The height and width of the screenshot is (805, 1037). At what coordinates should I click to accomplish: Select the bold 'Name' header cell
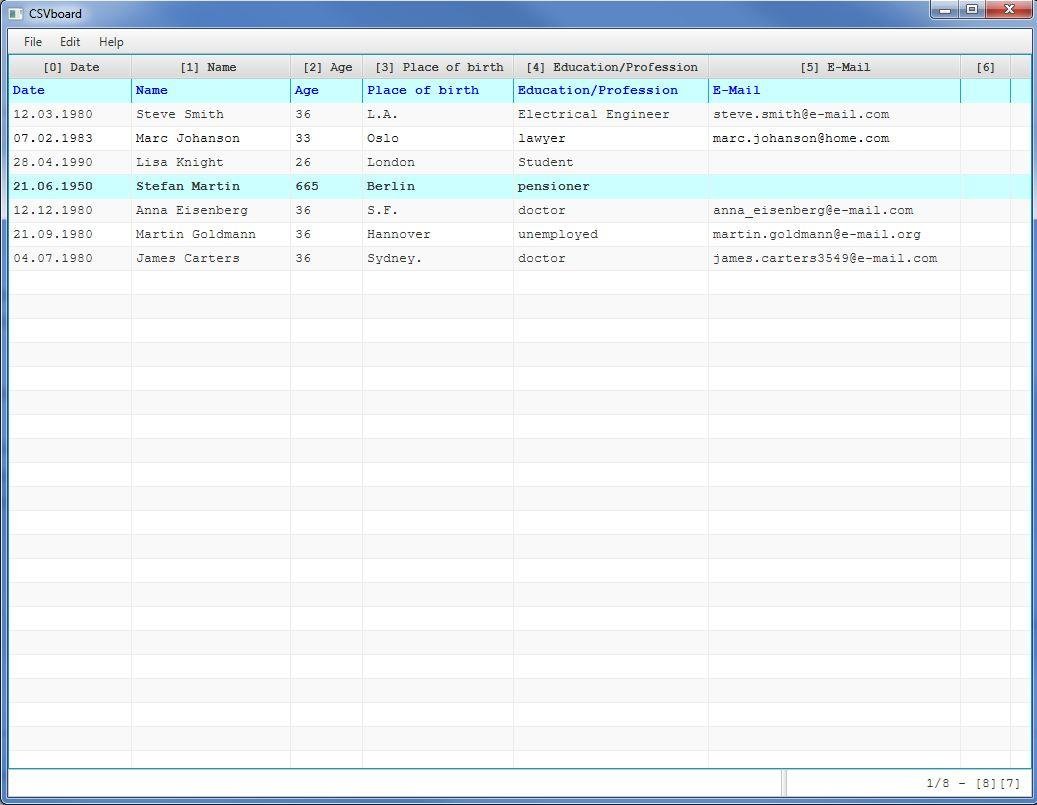point(211,91)
